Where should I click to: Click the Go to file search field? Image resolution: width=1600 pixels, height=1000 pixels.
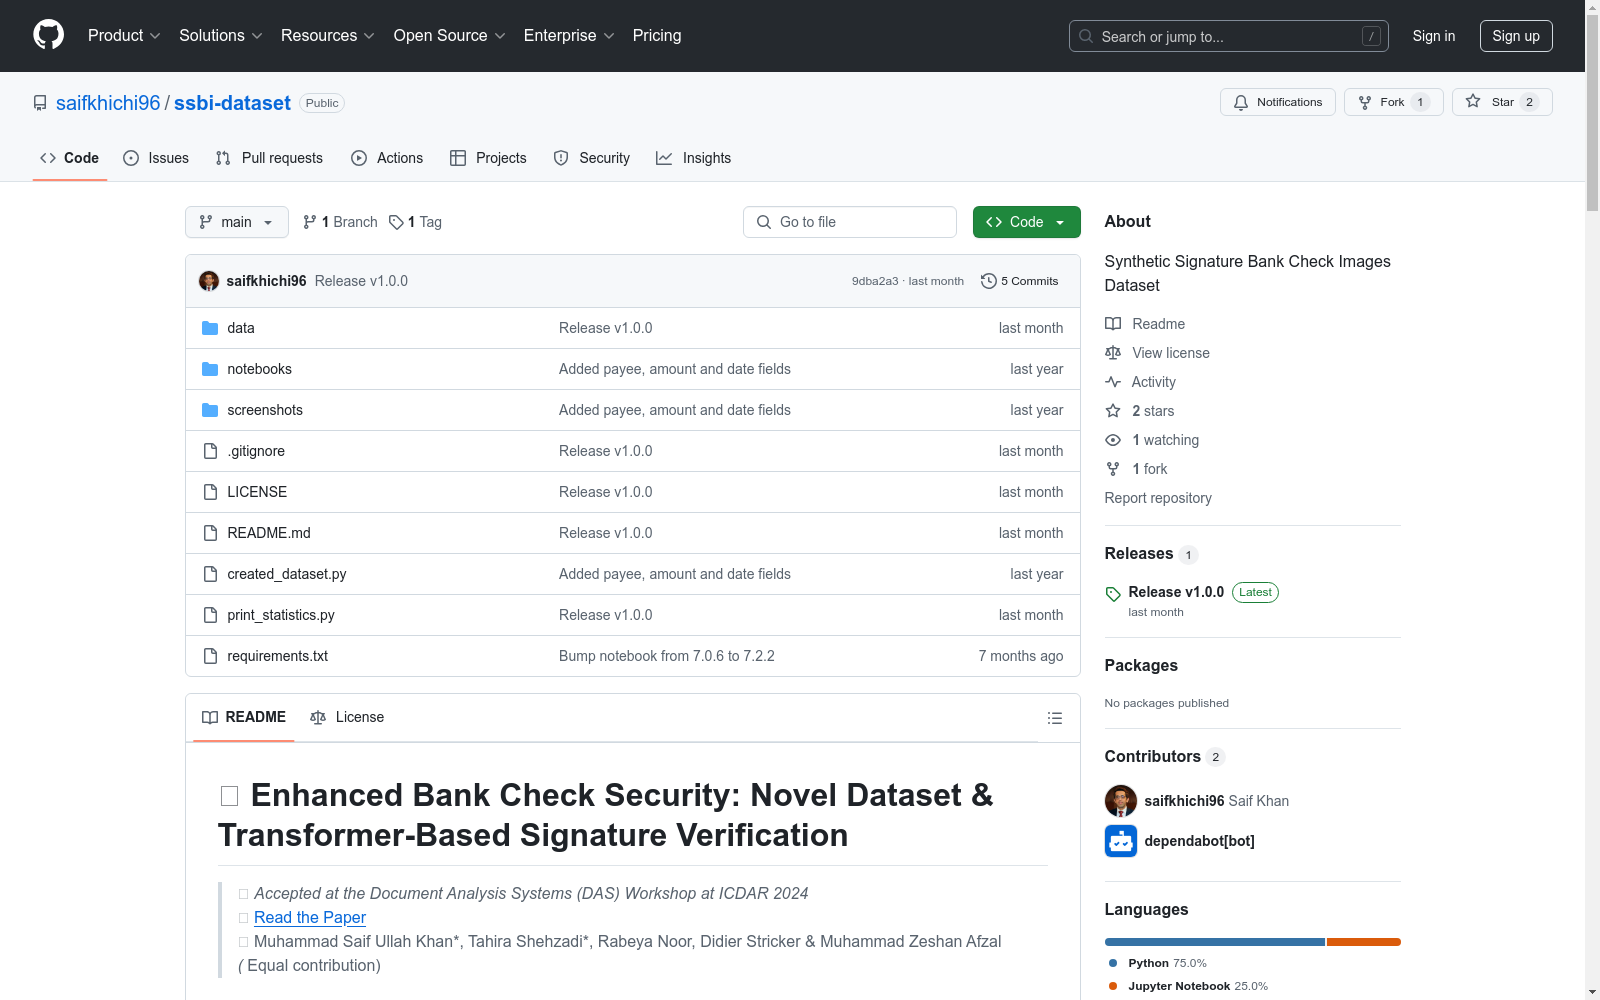[x=850, y=222]
